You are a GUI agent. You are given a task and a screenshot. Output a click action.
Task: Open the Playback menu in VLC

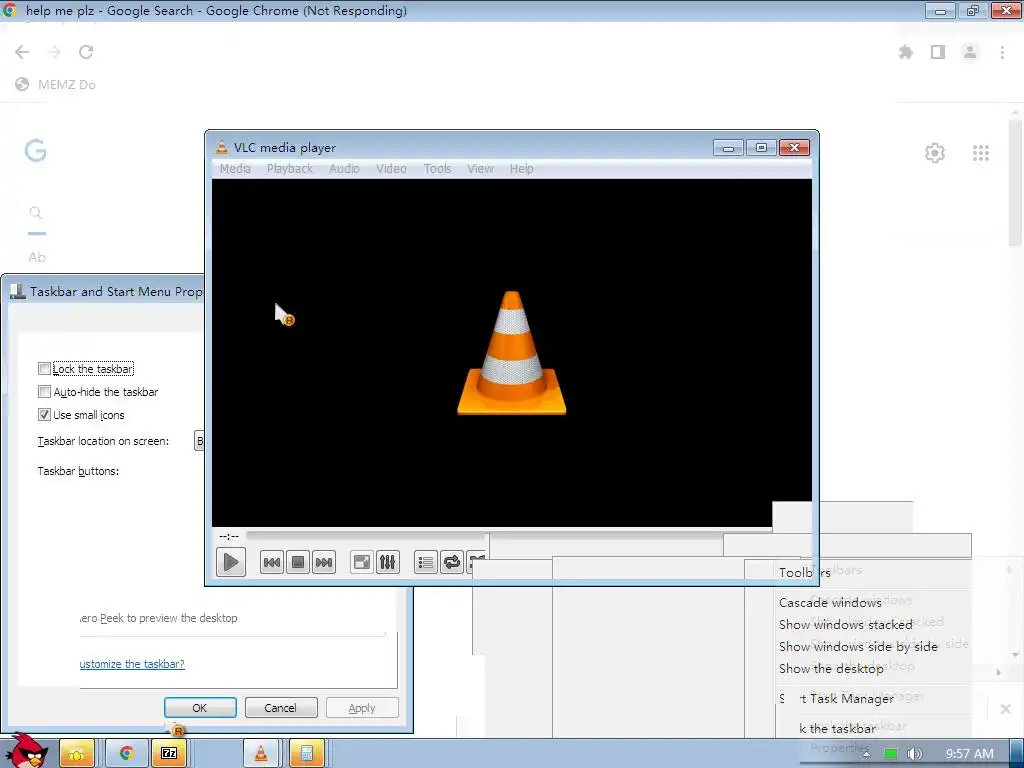(290, 168)
